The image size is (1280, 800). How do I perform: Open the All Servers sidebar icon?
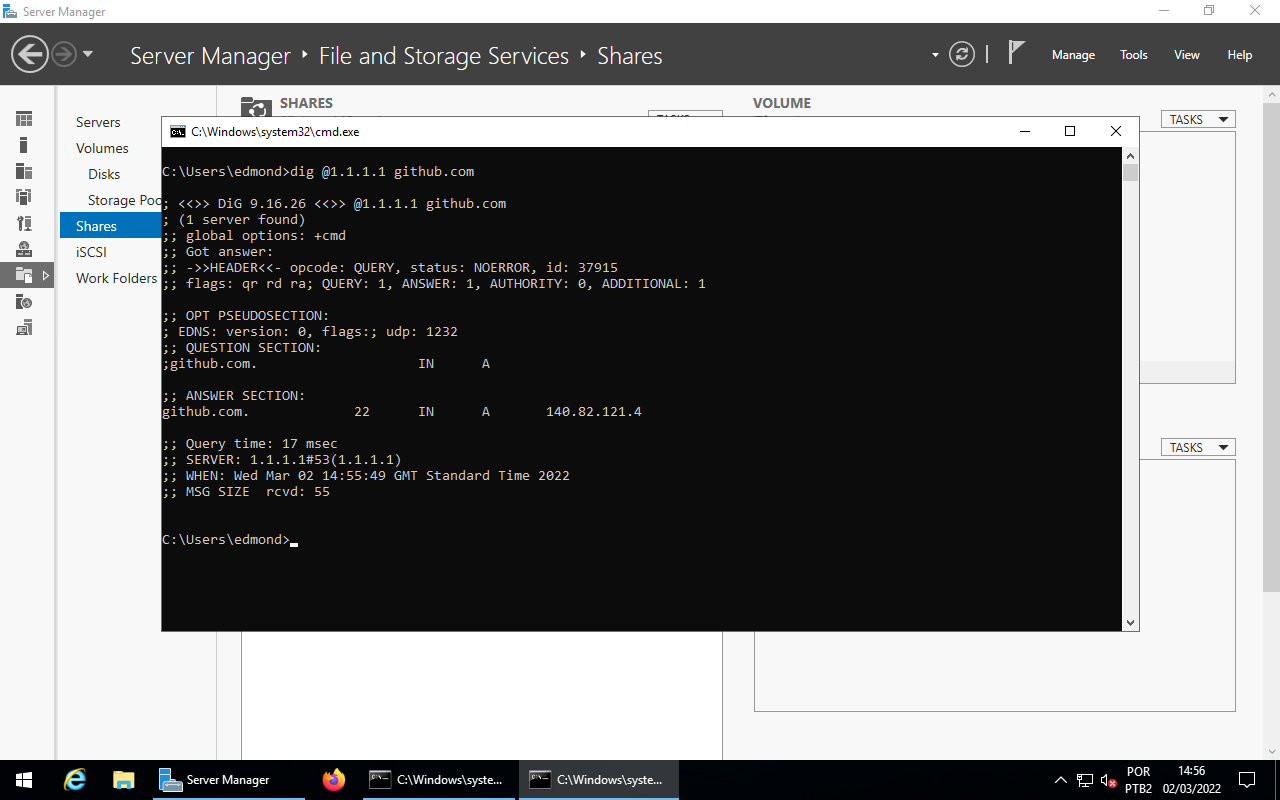23,170
